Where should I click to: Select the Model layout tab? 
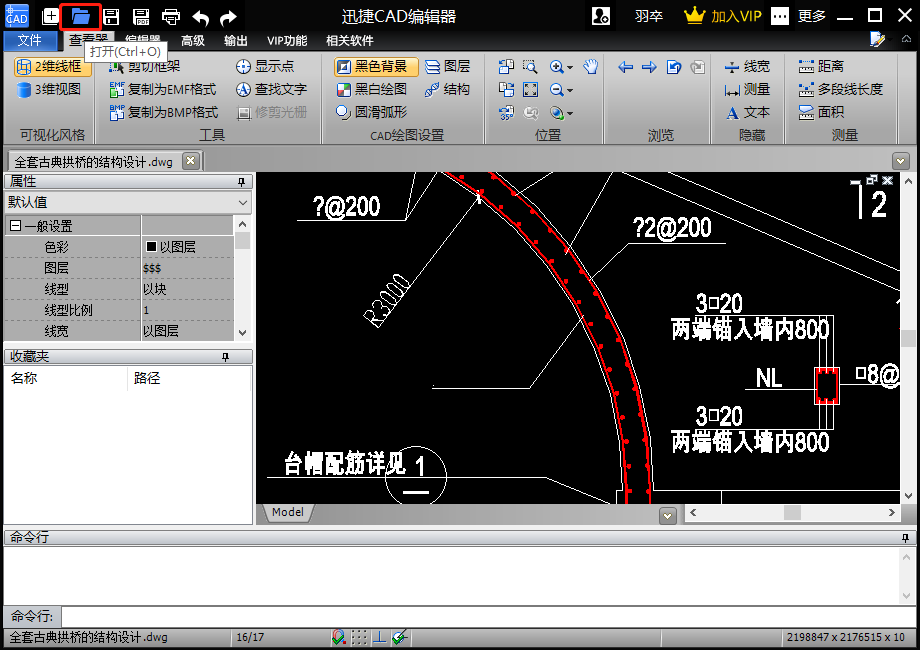coord(288,512)
